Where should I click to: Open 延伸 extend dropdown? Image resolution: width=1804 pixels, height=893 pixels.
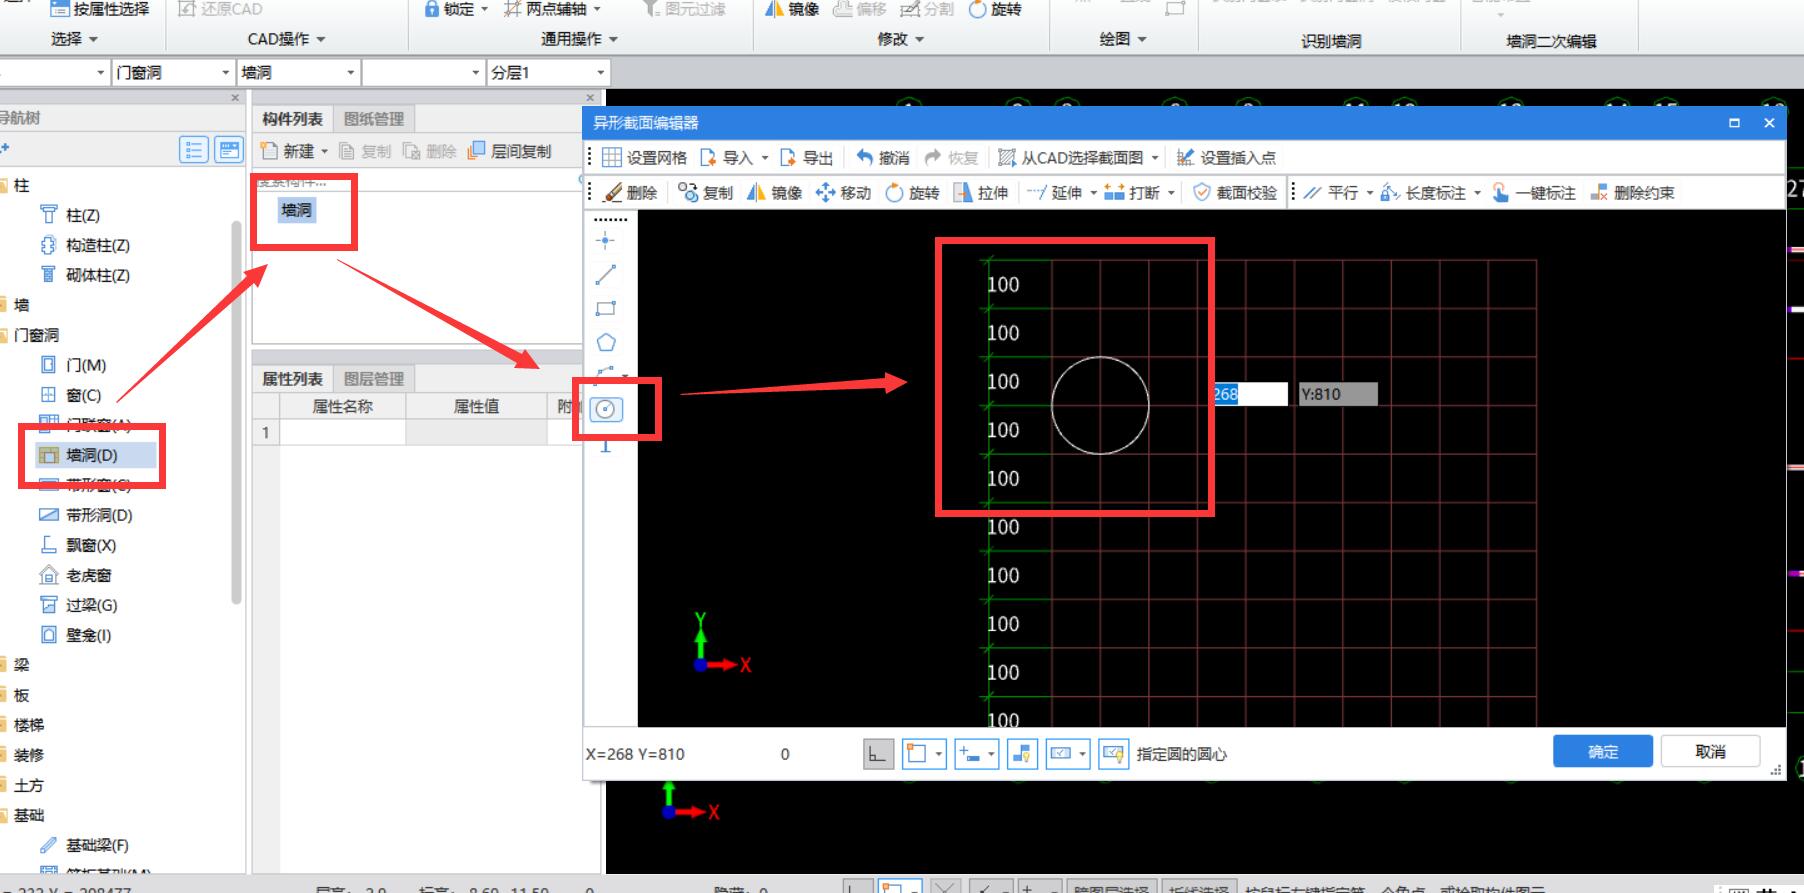pos(1094,193)
